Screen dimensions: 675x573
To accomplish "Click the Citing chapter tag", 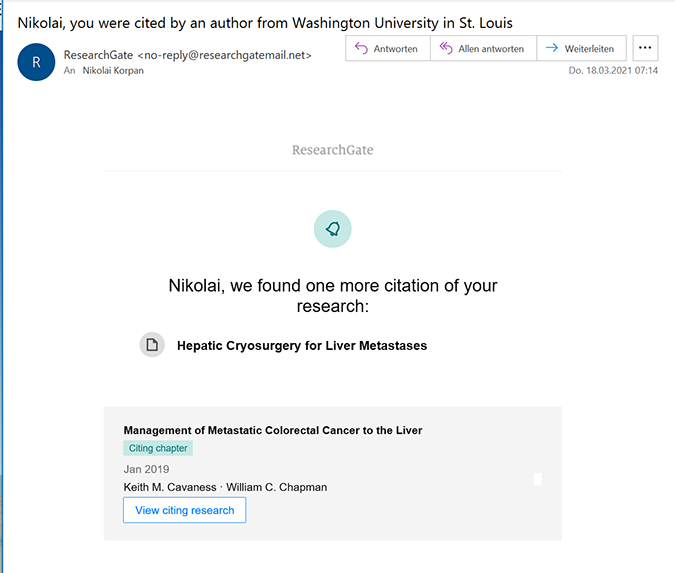I will 157,448.
